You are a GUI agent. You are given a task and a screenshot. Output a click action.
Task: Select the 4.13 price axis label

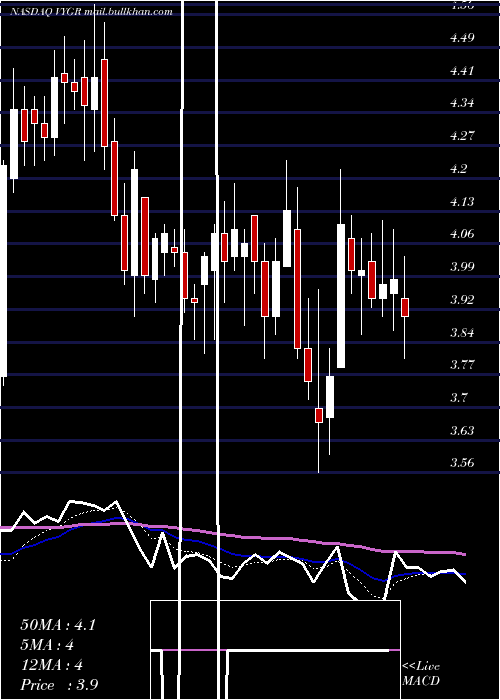[x=462, y=201]
